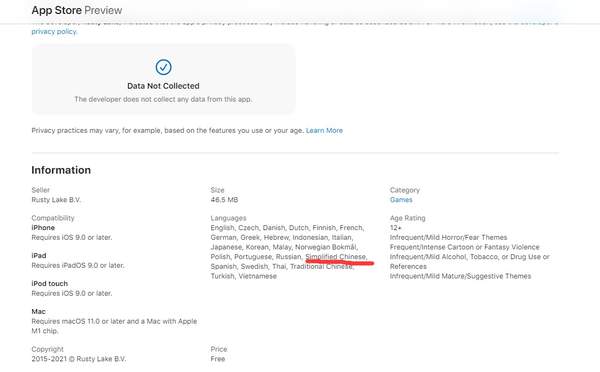This screenshot has width=600, height=372.
Task: Open the developer's privacy policy link
Action: click(x=54, y=31)
